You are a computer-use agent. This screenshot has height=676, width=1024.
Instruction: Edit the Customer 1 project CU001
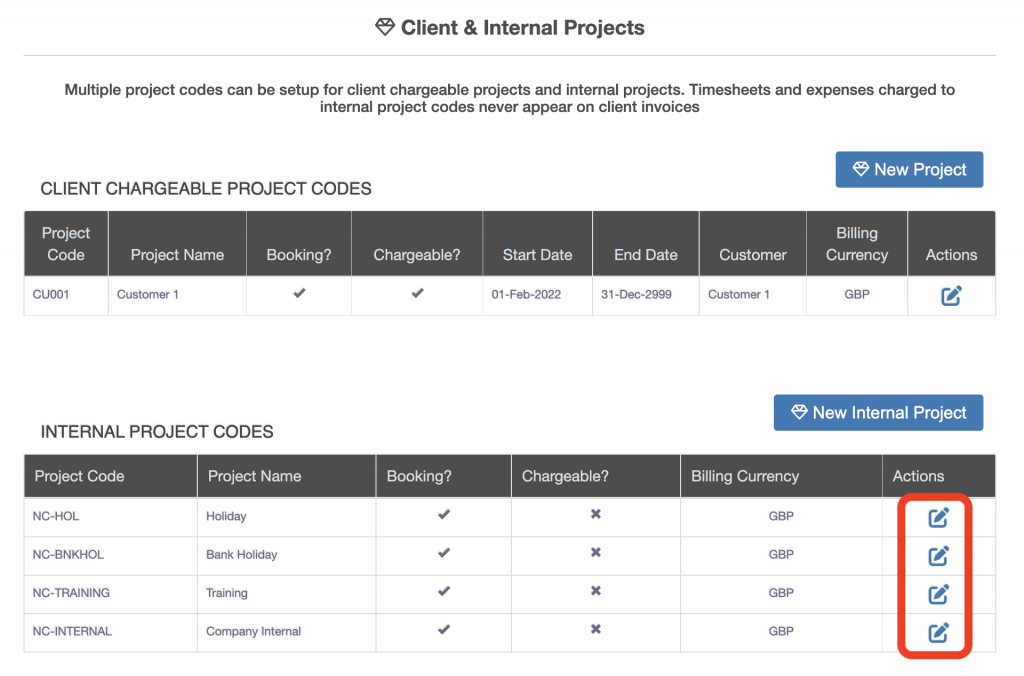(x=951, y=295)
